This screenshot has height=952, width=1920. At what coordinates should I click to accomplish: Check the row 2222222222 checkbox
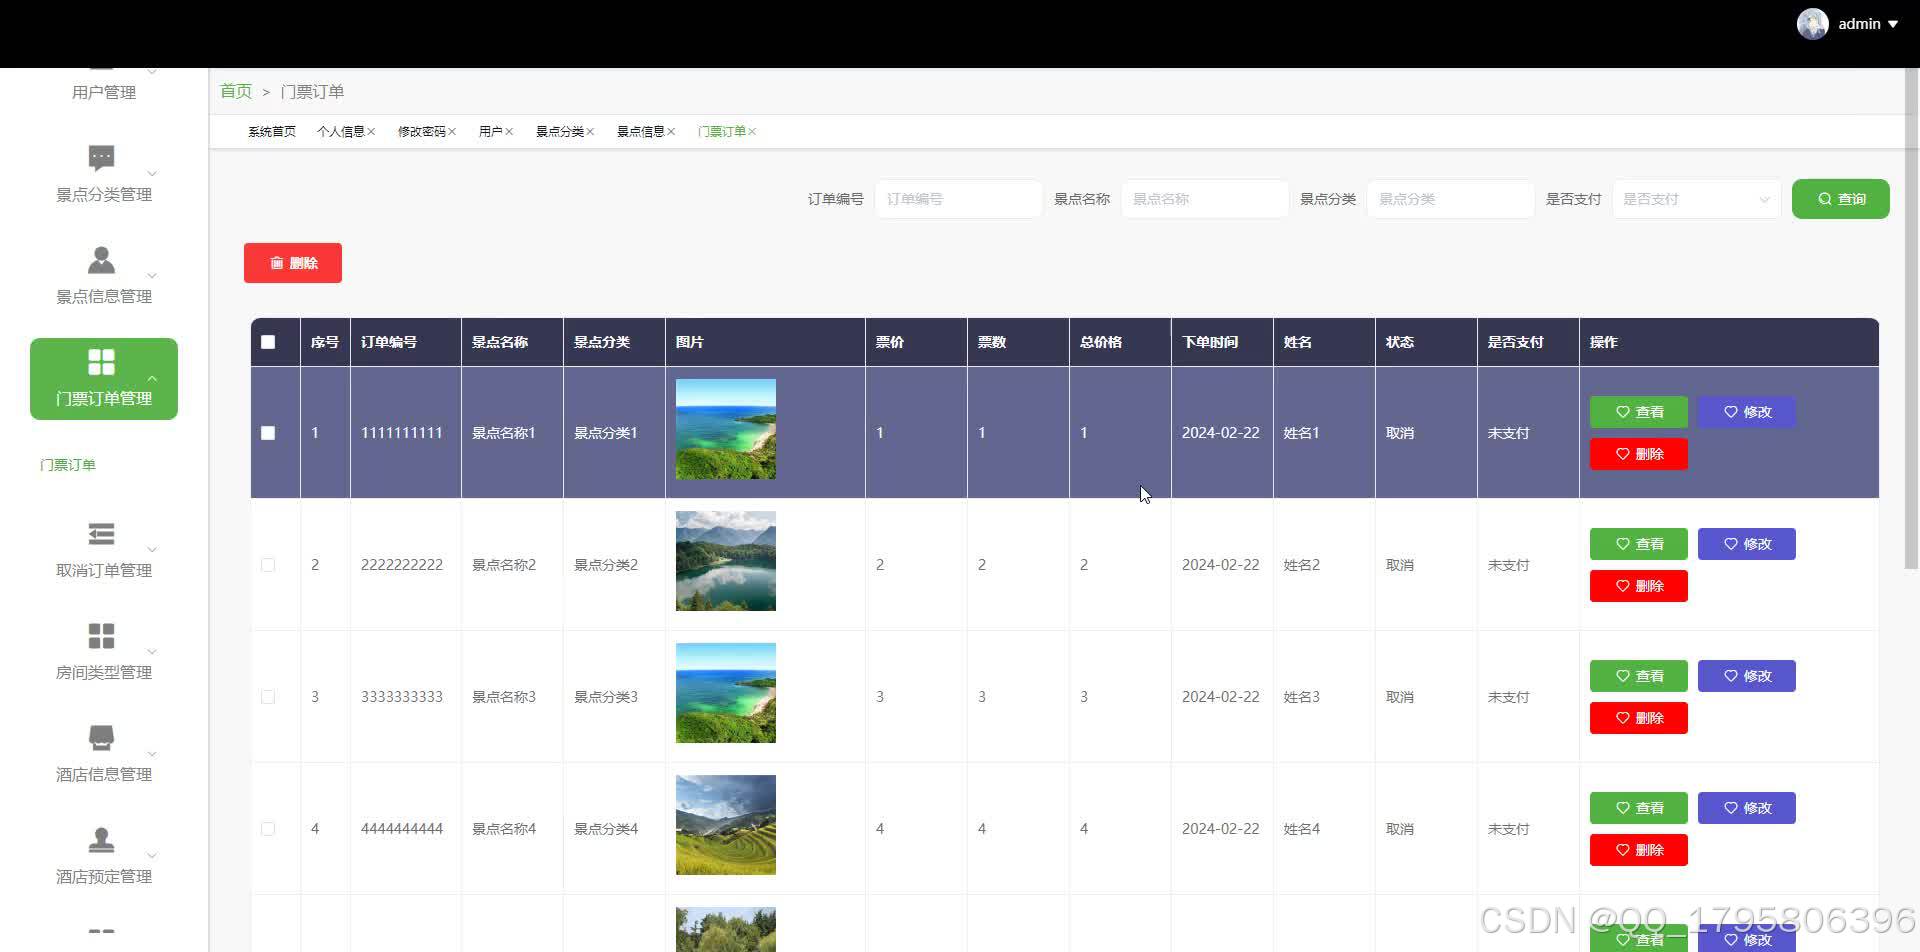268,565
